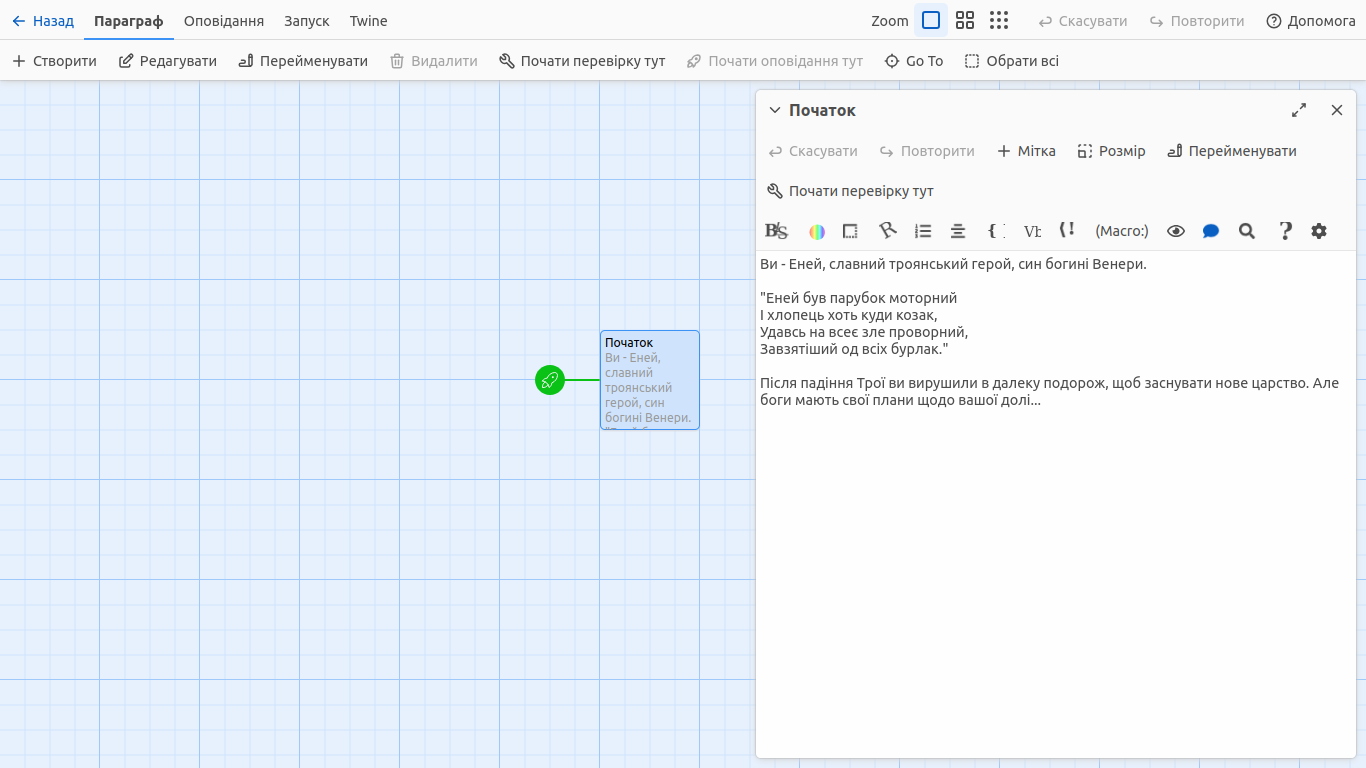Open editor toolbar settings gear

[1319, 231]
